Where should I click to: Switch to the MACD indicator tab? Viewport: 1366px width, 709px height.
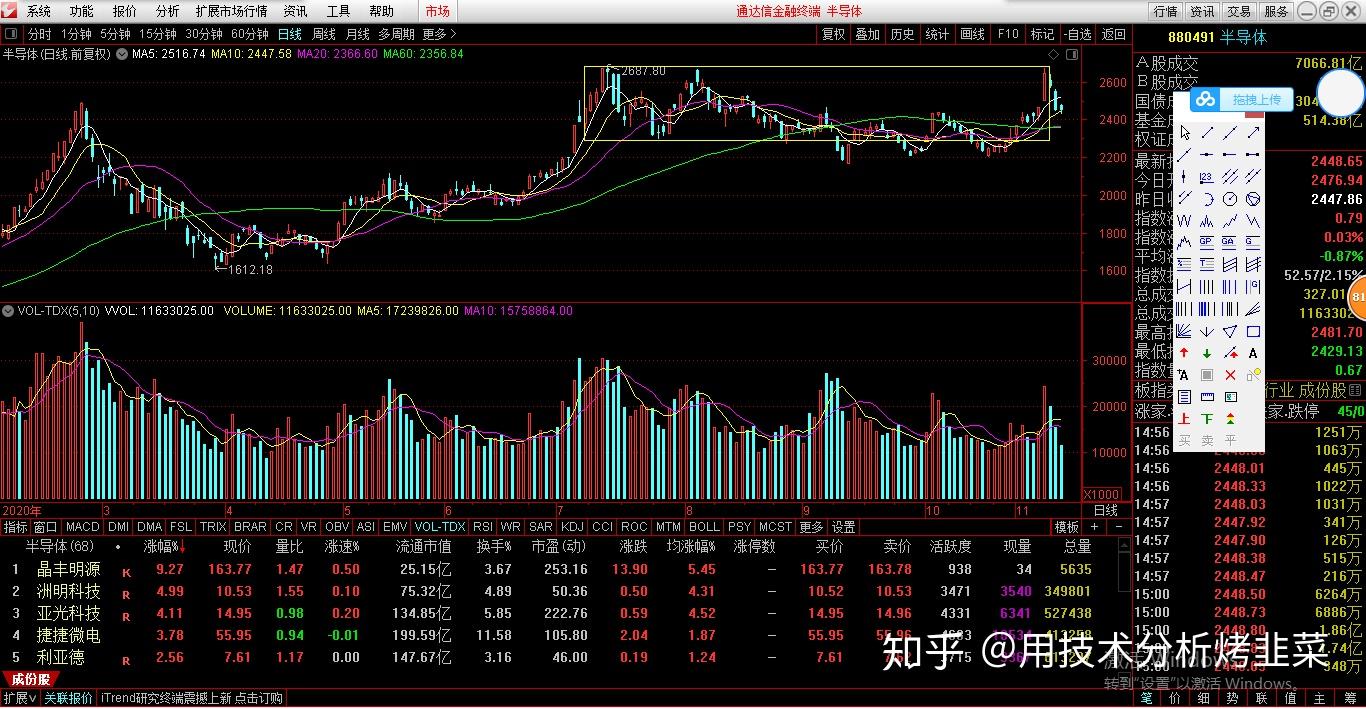[x=83, y=527]
